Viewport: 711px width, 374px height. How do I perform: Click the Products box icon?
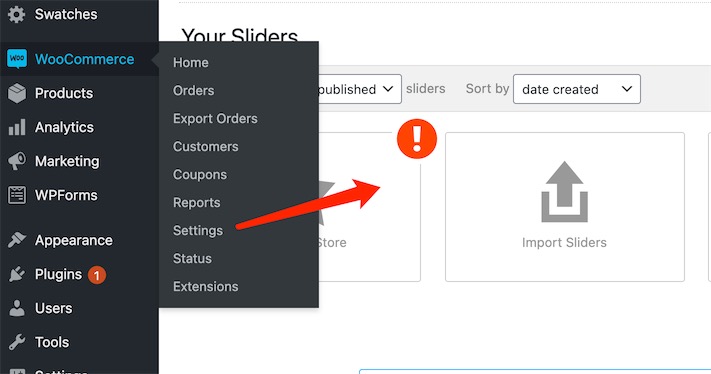tap(17, 93)
